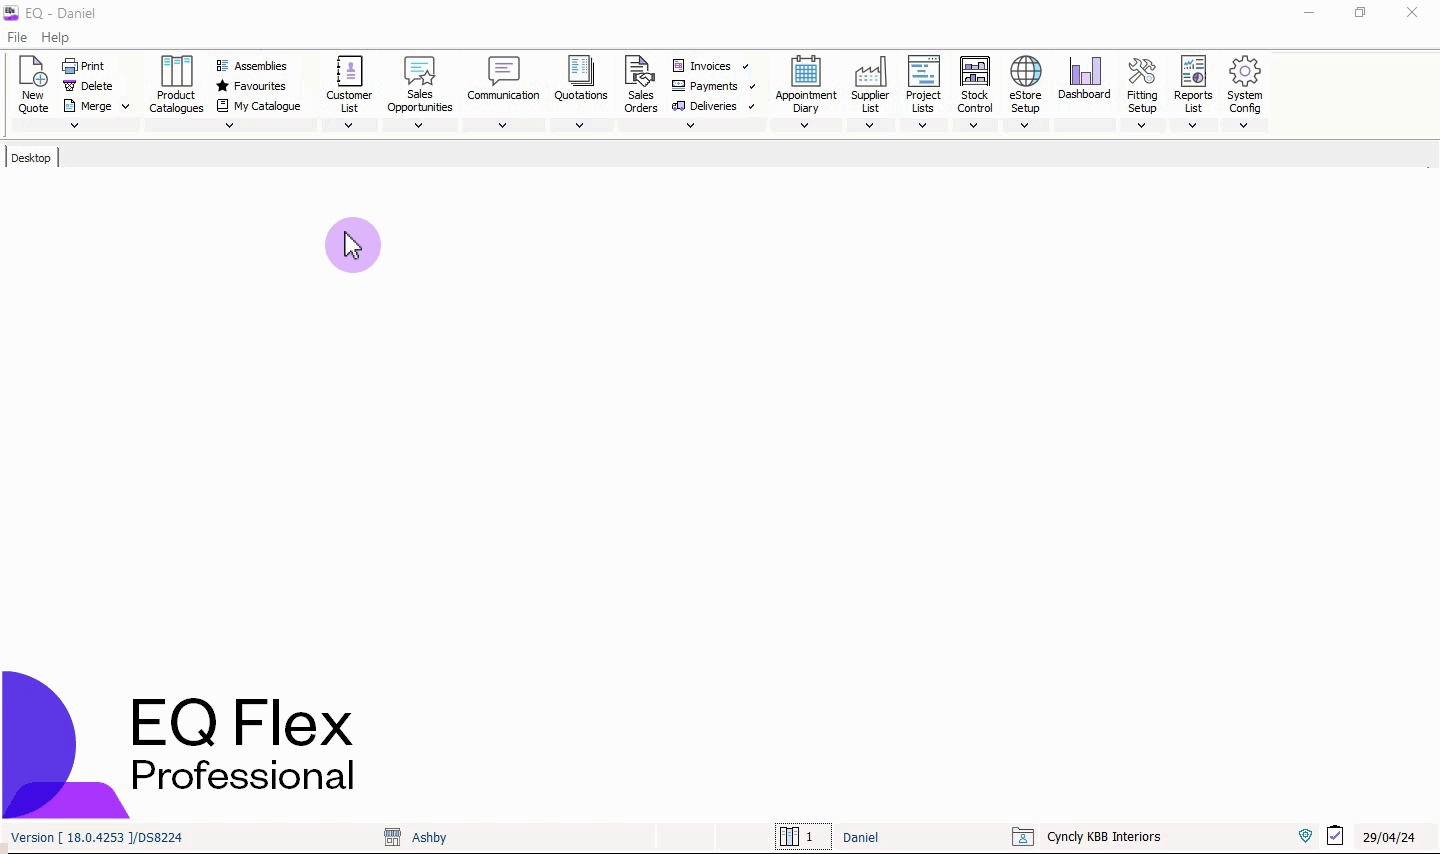Open Assemblies

[x=252, y=66]
